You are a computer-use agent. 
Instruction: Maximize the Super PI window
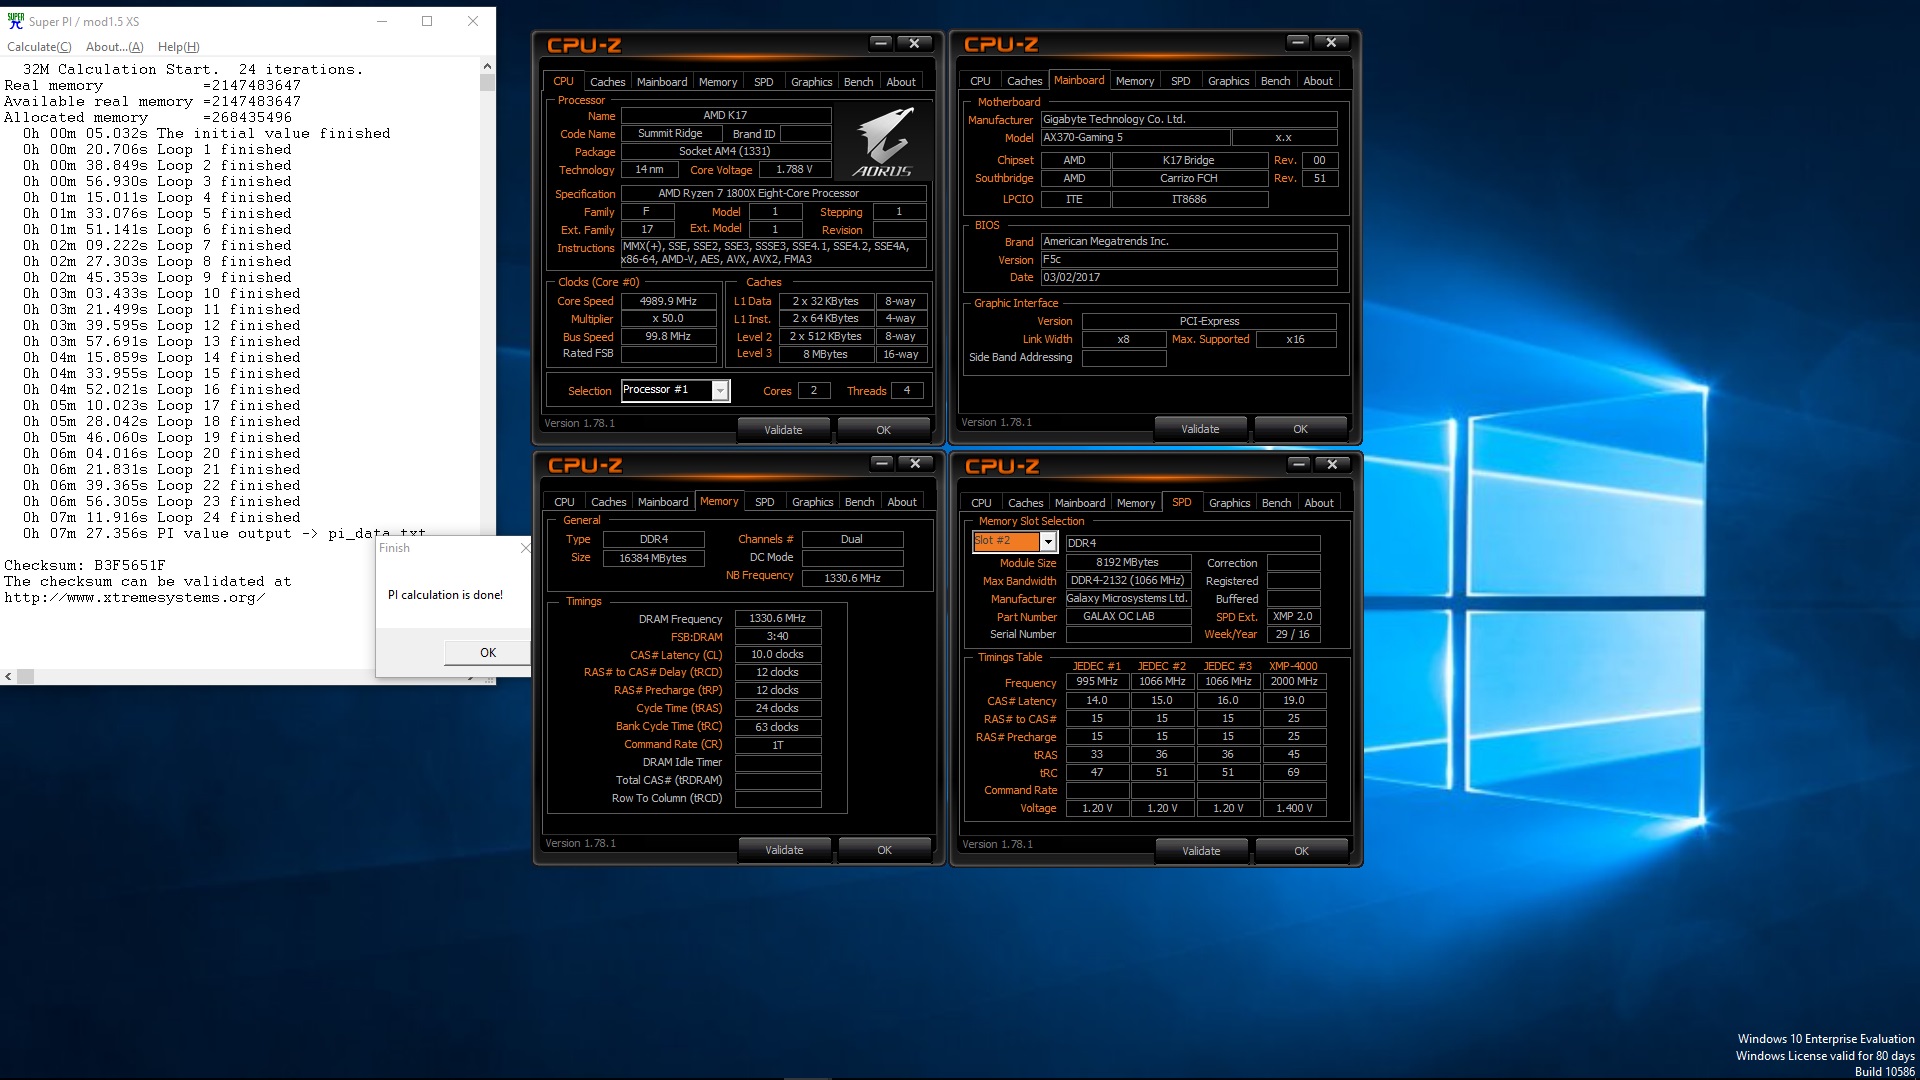427,21
